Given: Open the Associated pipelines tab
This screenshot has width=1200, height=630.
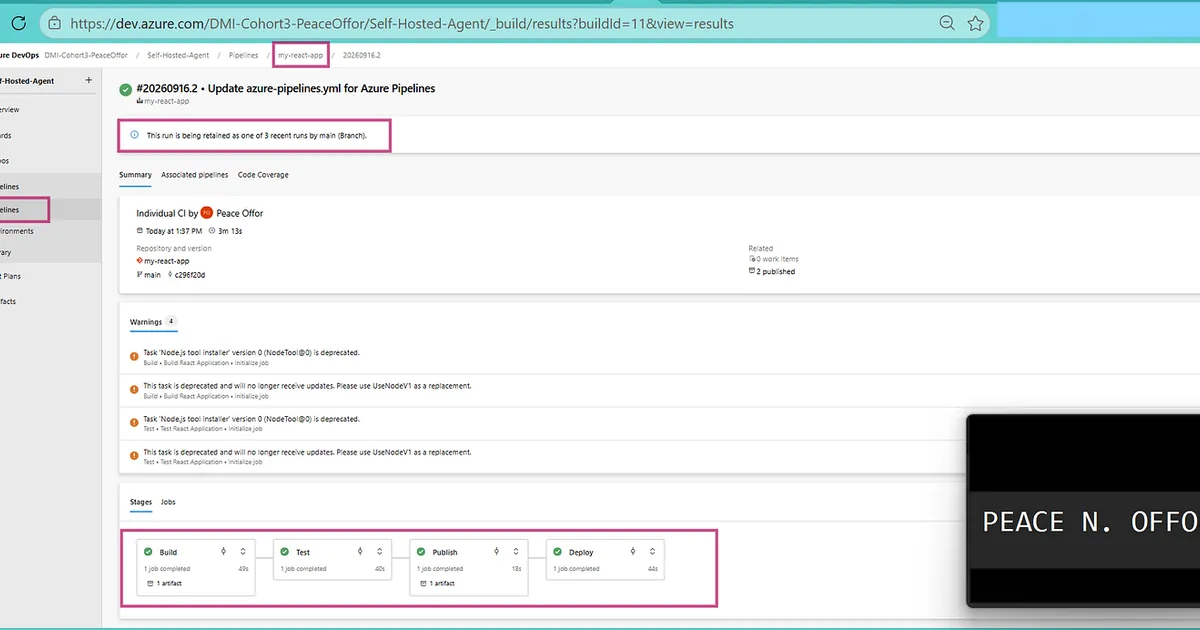Looking at the screenshot, I should click(x=195, y=175).
